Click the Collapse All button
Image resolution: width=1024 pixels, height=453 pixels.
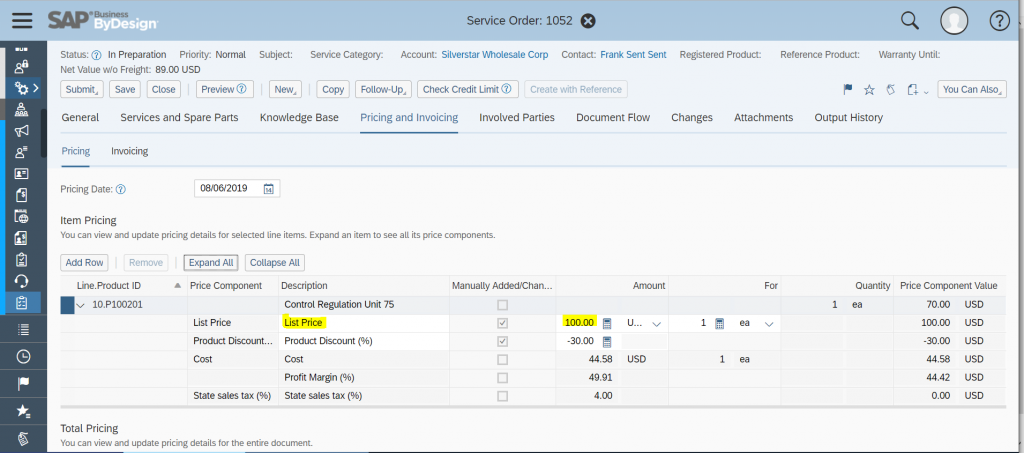click(x=275, y=262)
